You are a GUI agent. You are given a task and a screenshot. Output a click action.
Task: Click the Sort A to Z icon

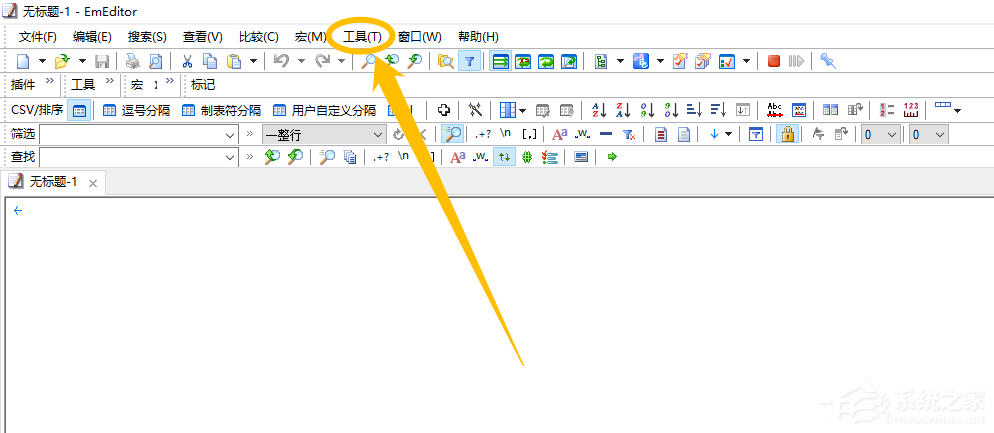(x=599, y=110)
